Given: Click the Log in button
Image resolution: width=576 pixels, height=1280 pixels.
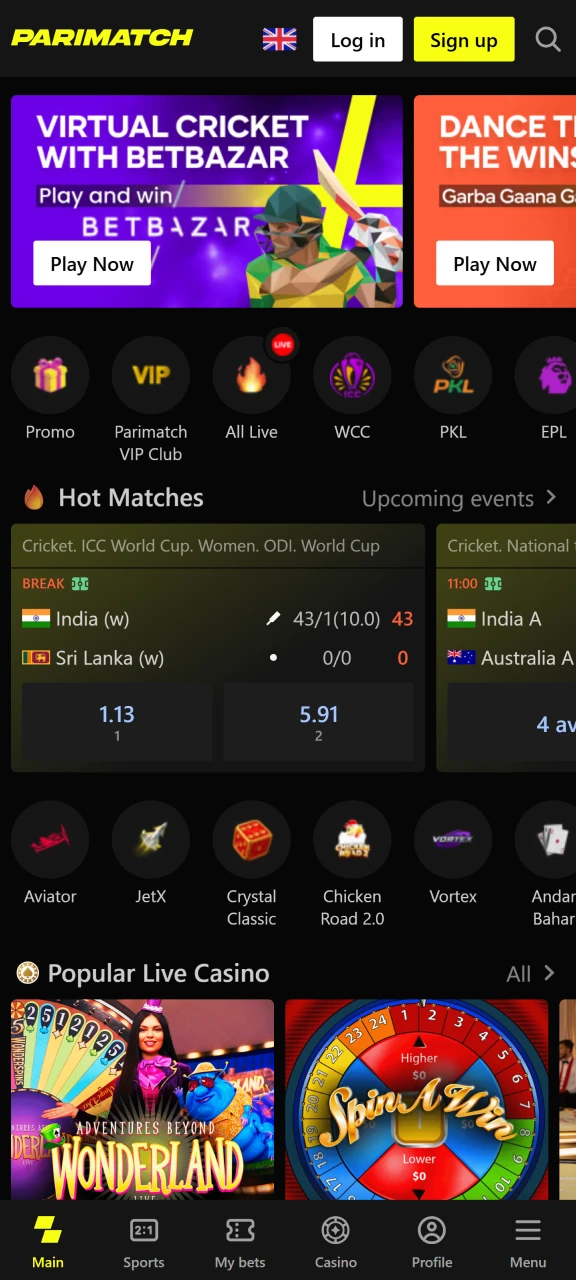Looking at the screenshot, I should pyautogui.click(x=358, y=40).
